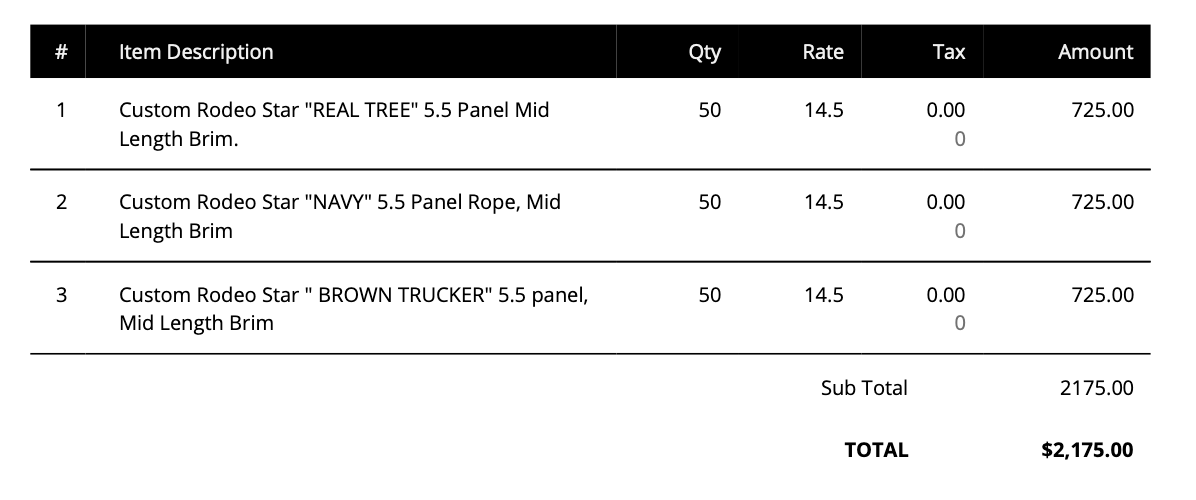Select the $2,175.00 total amount

tap(1087, 450)
